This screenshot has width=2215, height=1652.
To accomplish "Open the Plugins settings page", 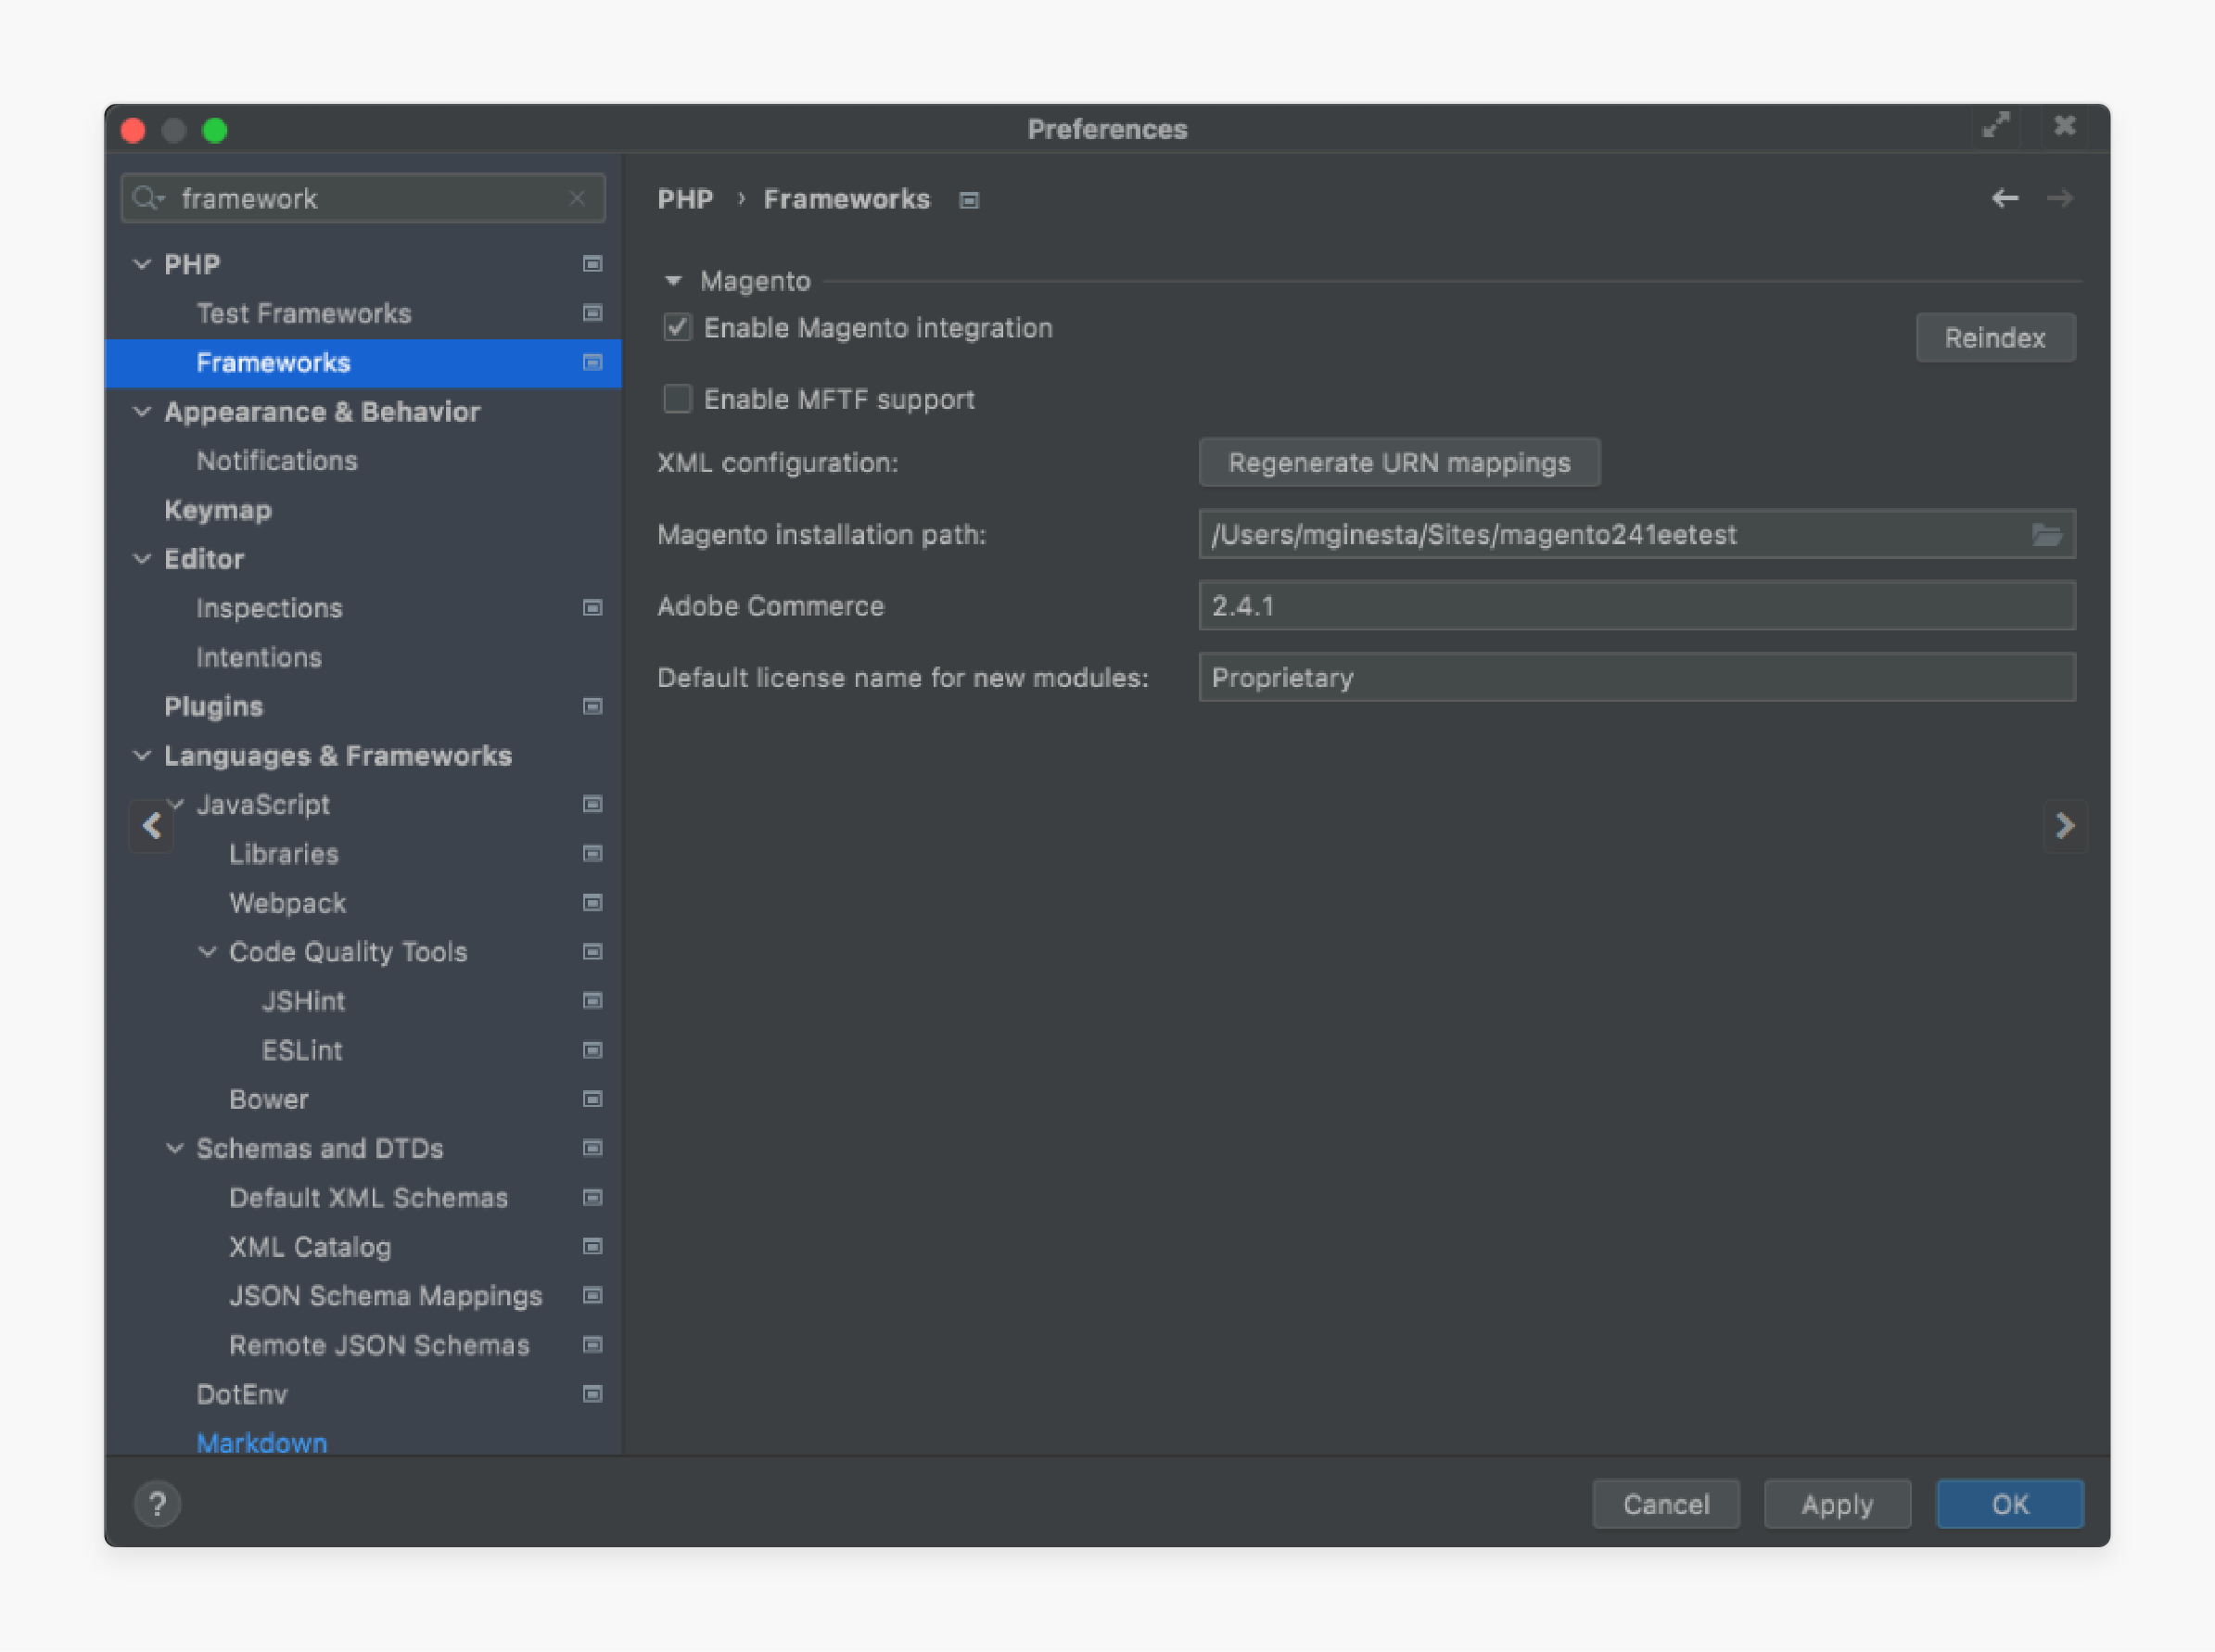I will [x=213, y=706].
